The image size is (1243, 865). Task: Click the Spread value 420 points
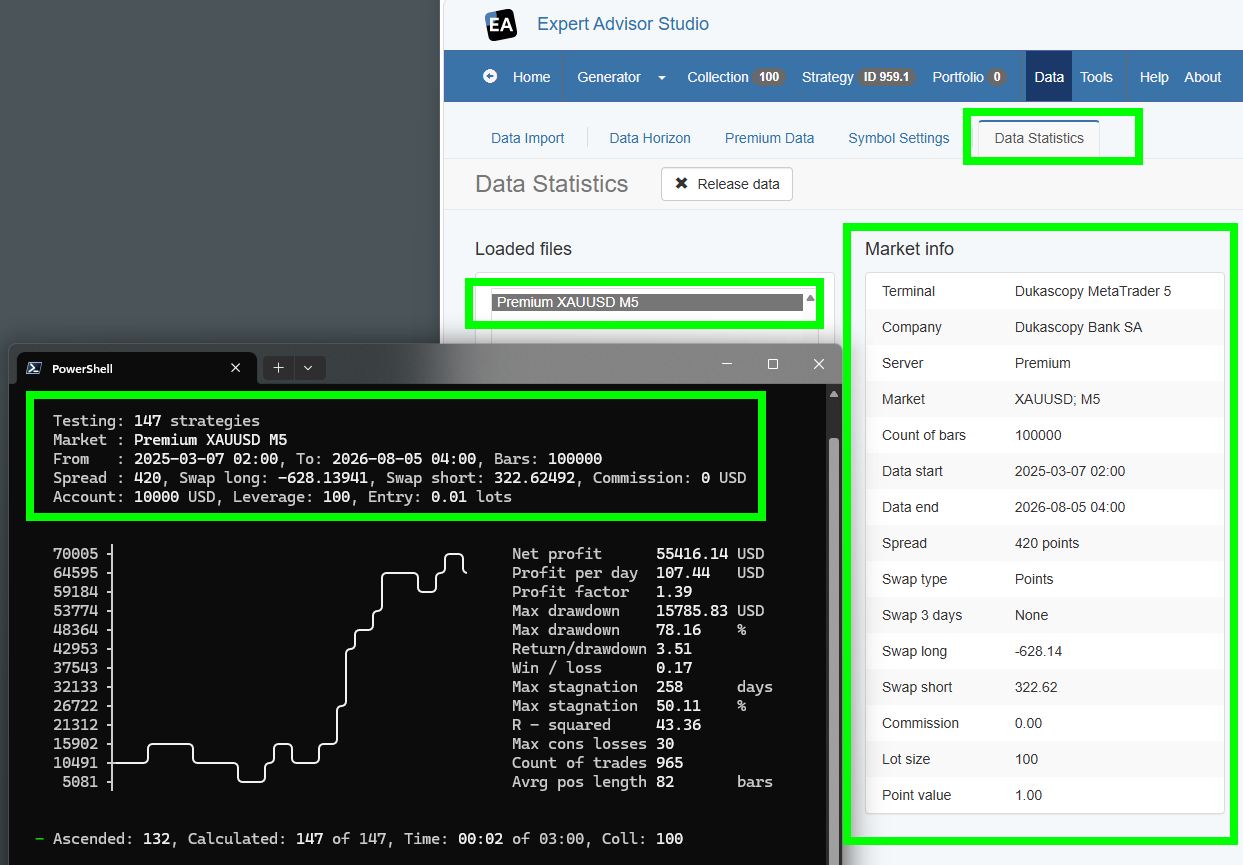(x=1047, y=543)
